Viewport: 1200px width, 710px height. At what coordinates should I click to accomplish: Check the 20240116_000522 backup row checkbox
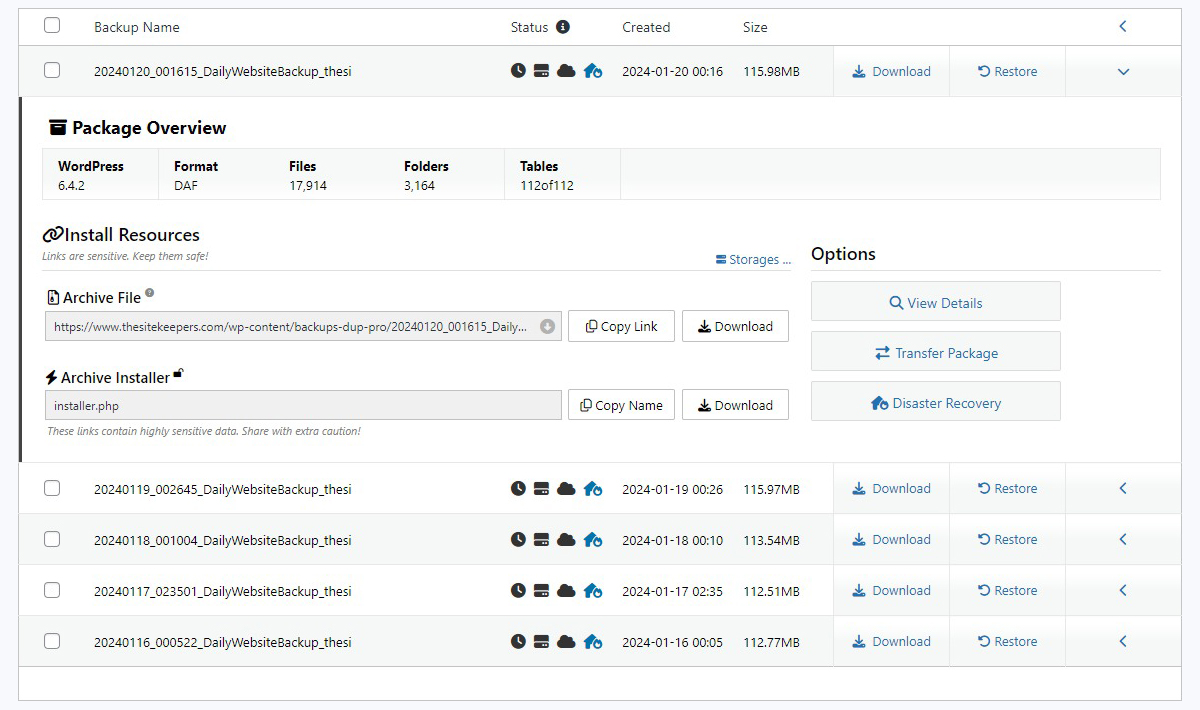click(x=52, y=641)
